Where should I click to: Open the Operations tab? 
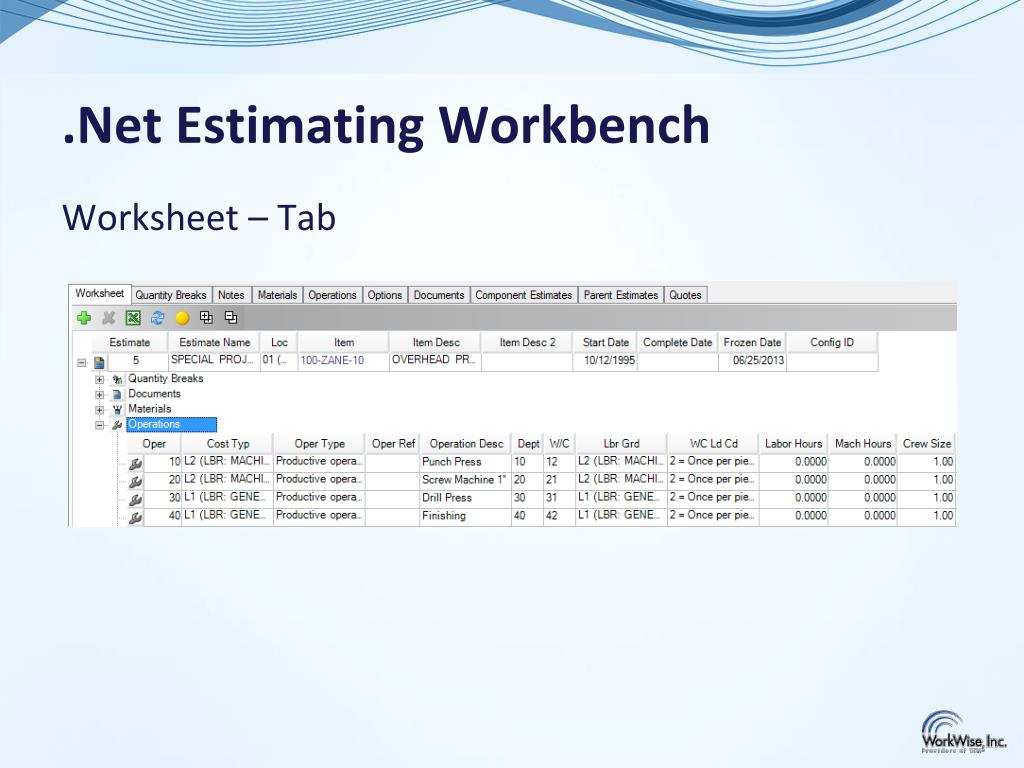(x=332, y=295)
